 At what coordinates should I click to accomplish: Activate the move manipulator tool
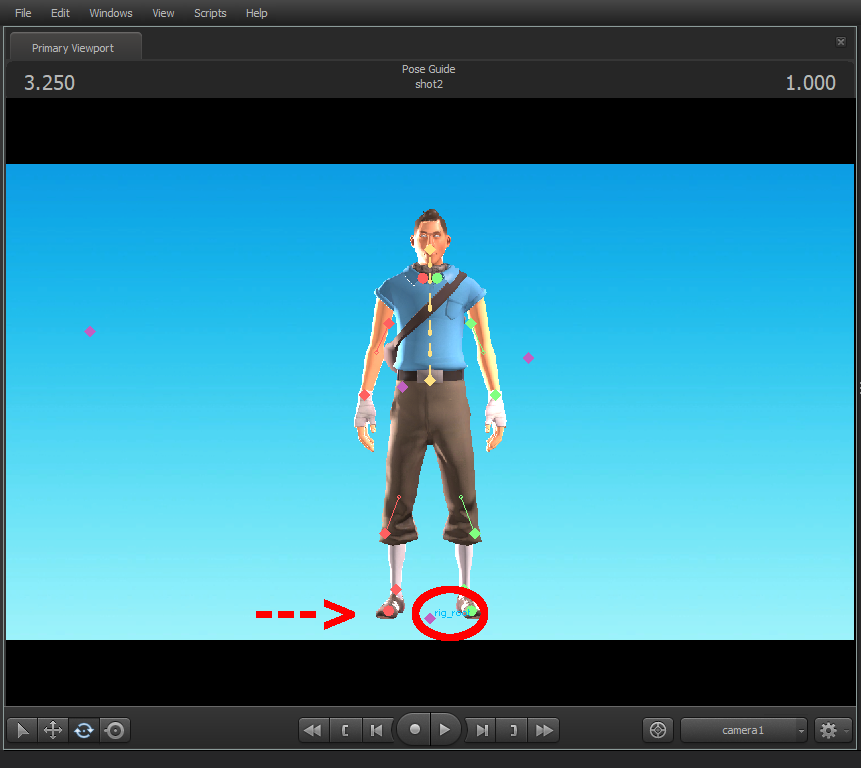[53, 730]
